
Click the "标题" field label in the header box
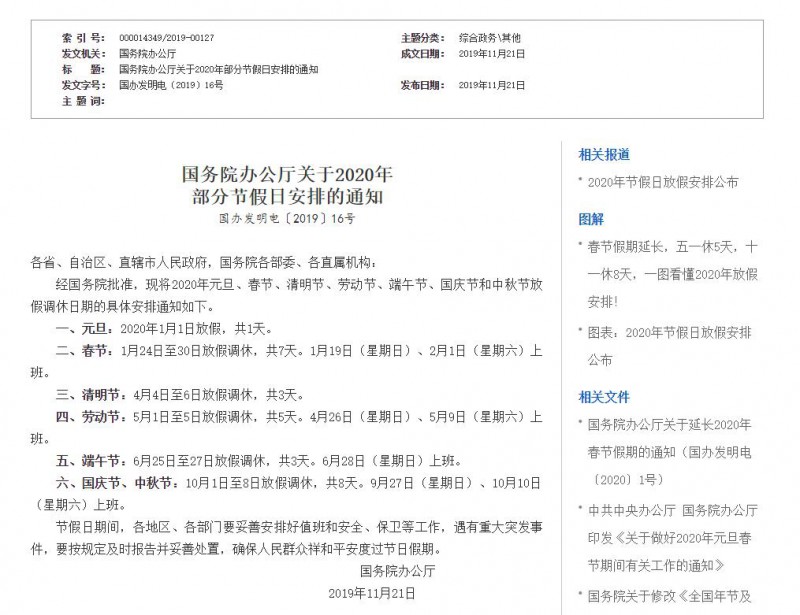point(84,69)
